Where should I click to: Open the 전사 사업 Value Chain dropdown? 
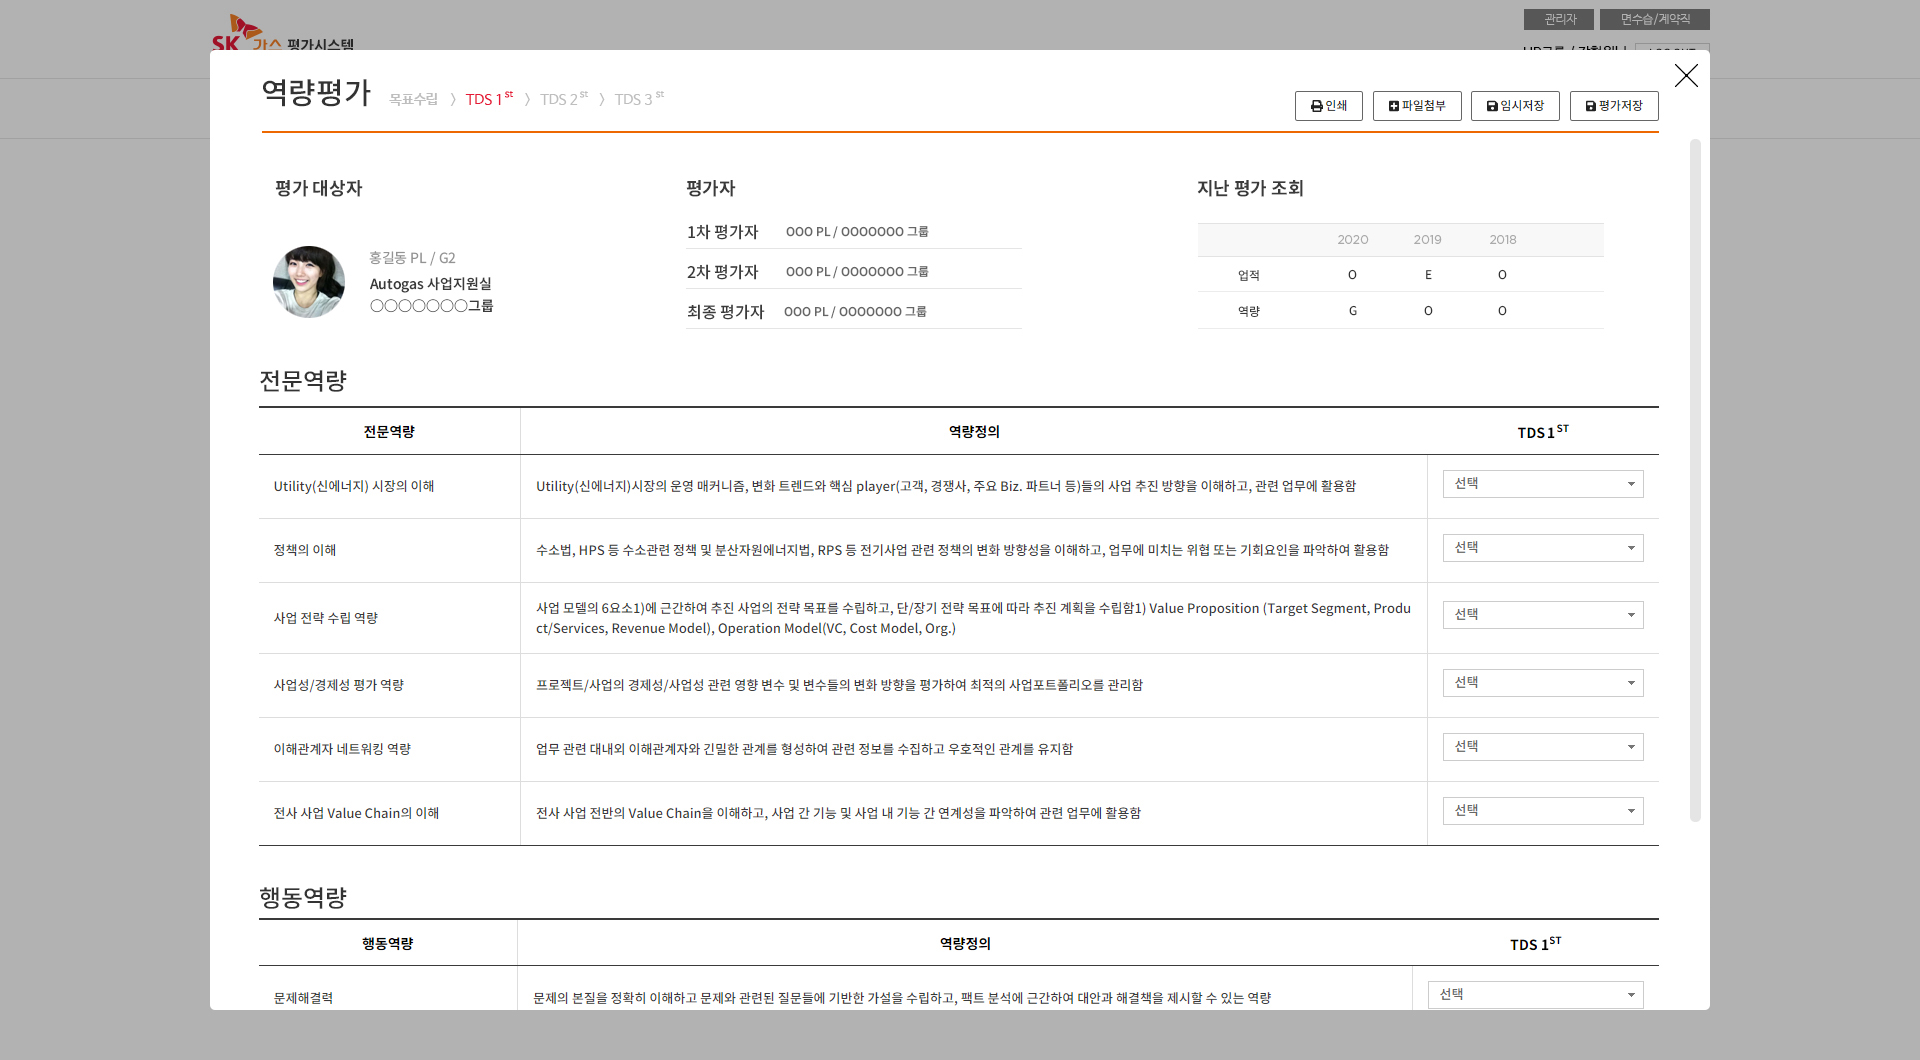point(1542,811)
